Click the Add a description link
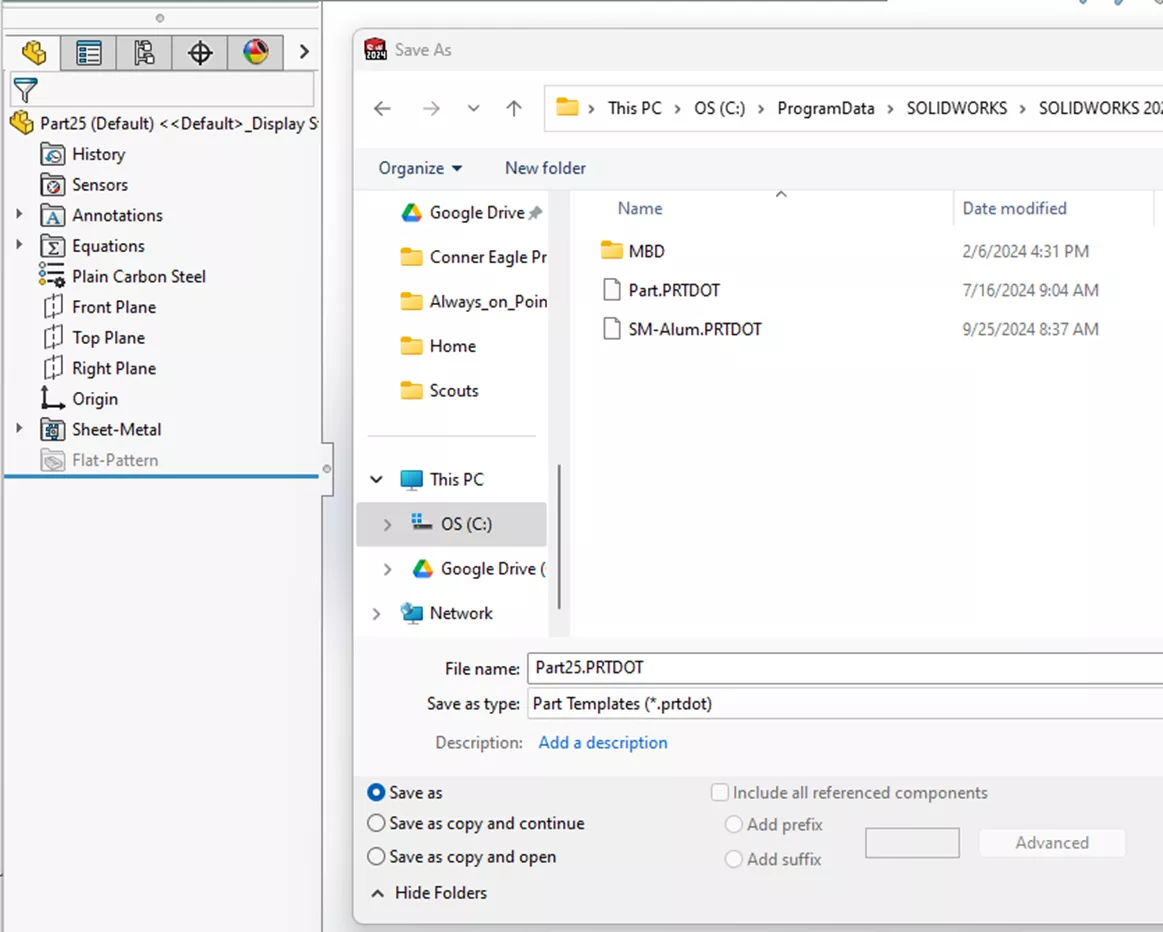 click(x=602, y=742)
